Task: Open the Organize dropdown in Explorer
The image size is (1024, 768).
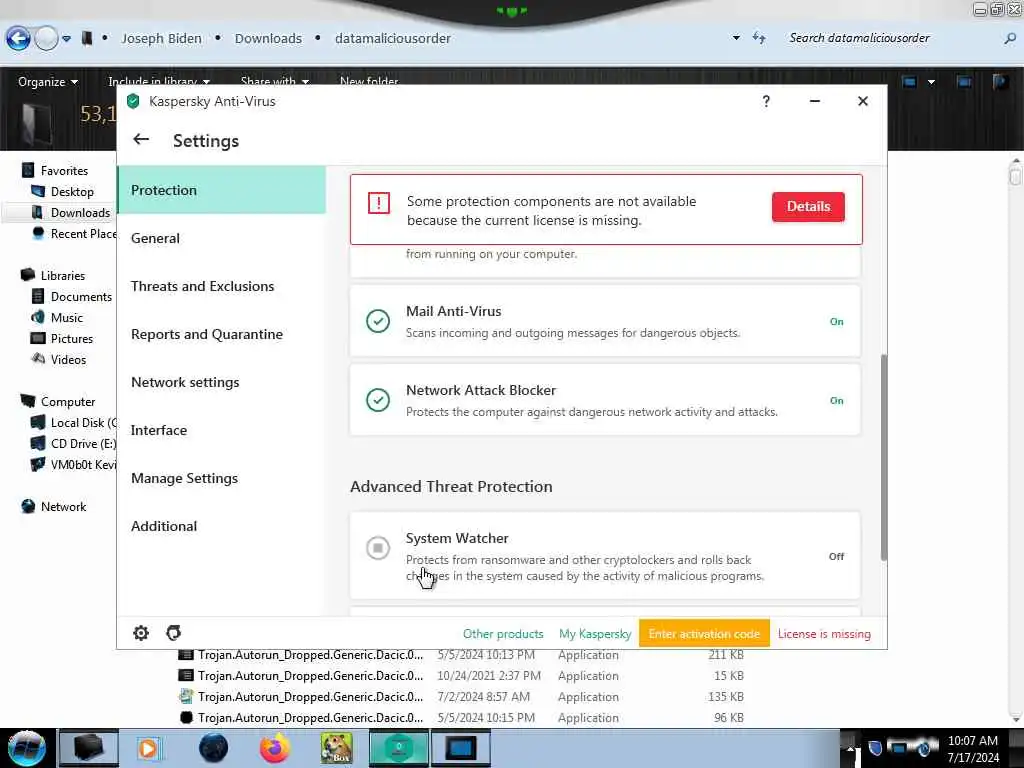Action: coord(48,82)
